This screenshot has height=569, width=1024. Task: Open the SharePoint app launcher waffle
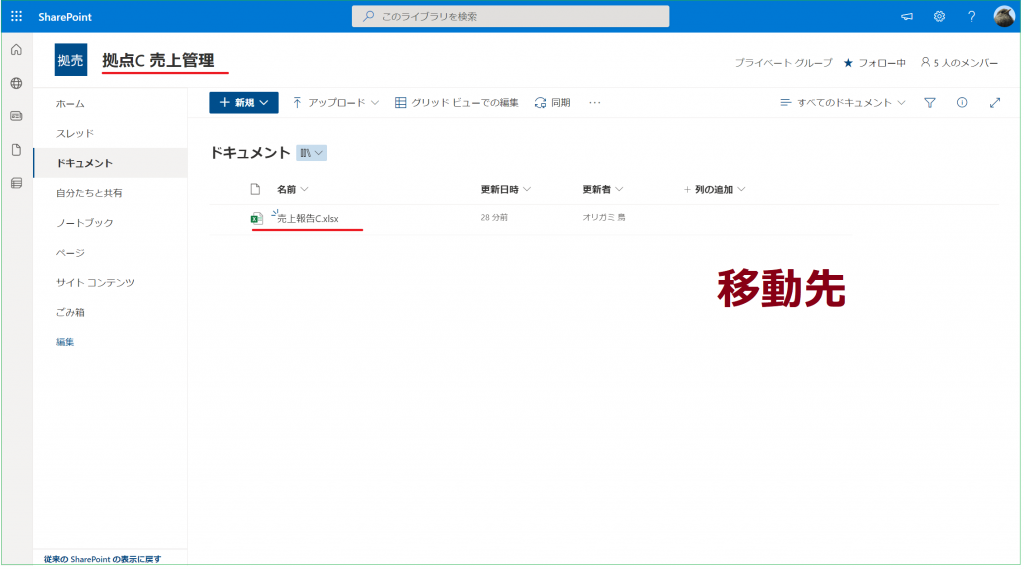click(x=16, y=16)
